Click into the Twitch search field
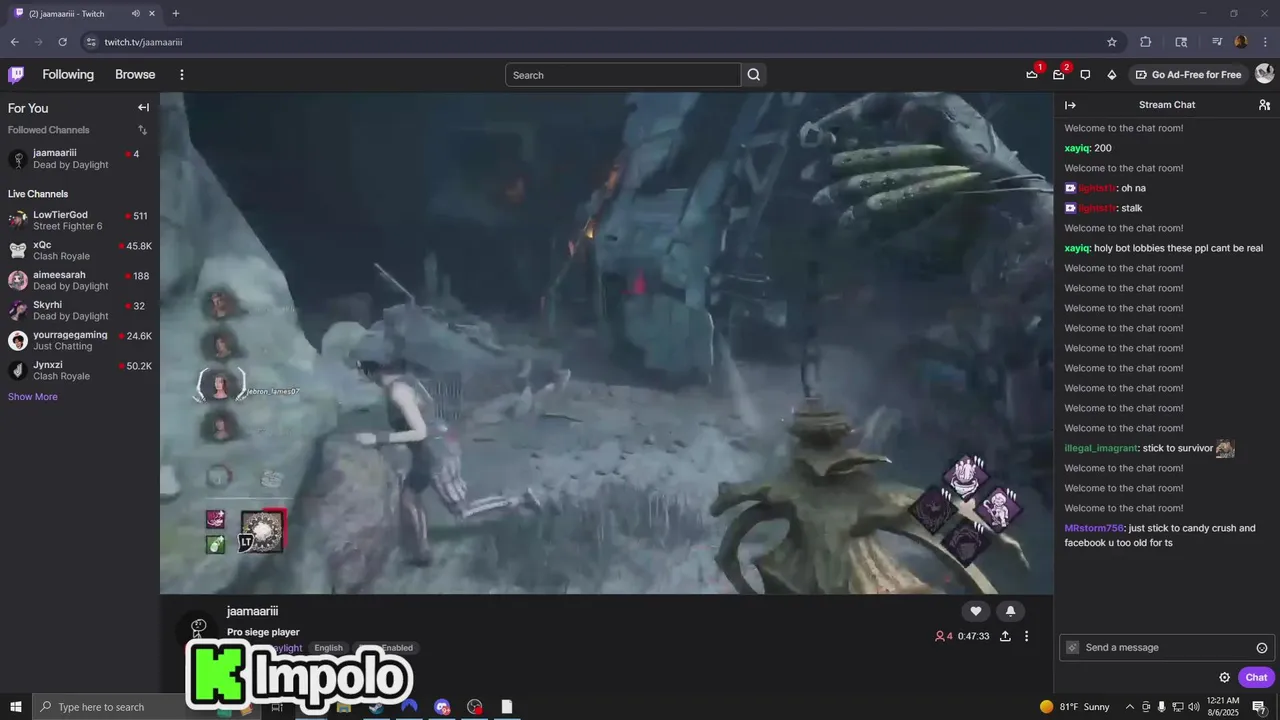This screenshot has height=720, width=1280. [623, 75]
